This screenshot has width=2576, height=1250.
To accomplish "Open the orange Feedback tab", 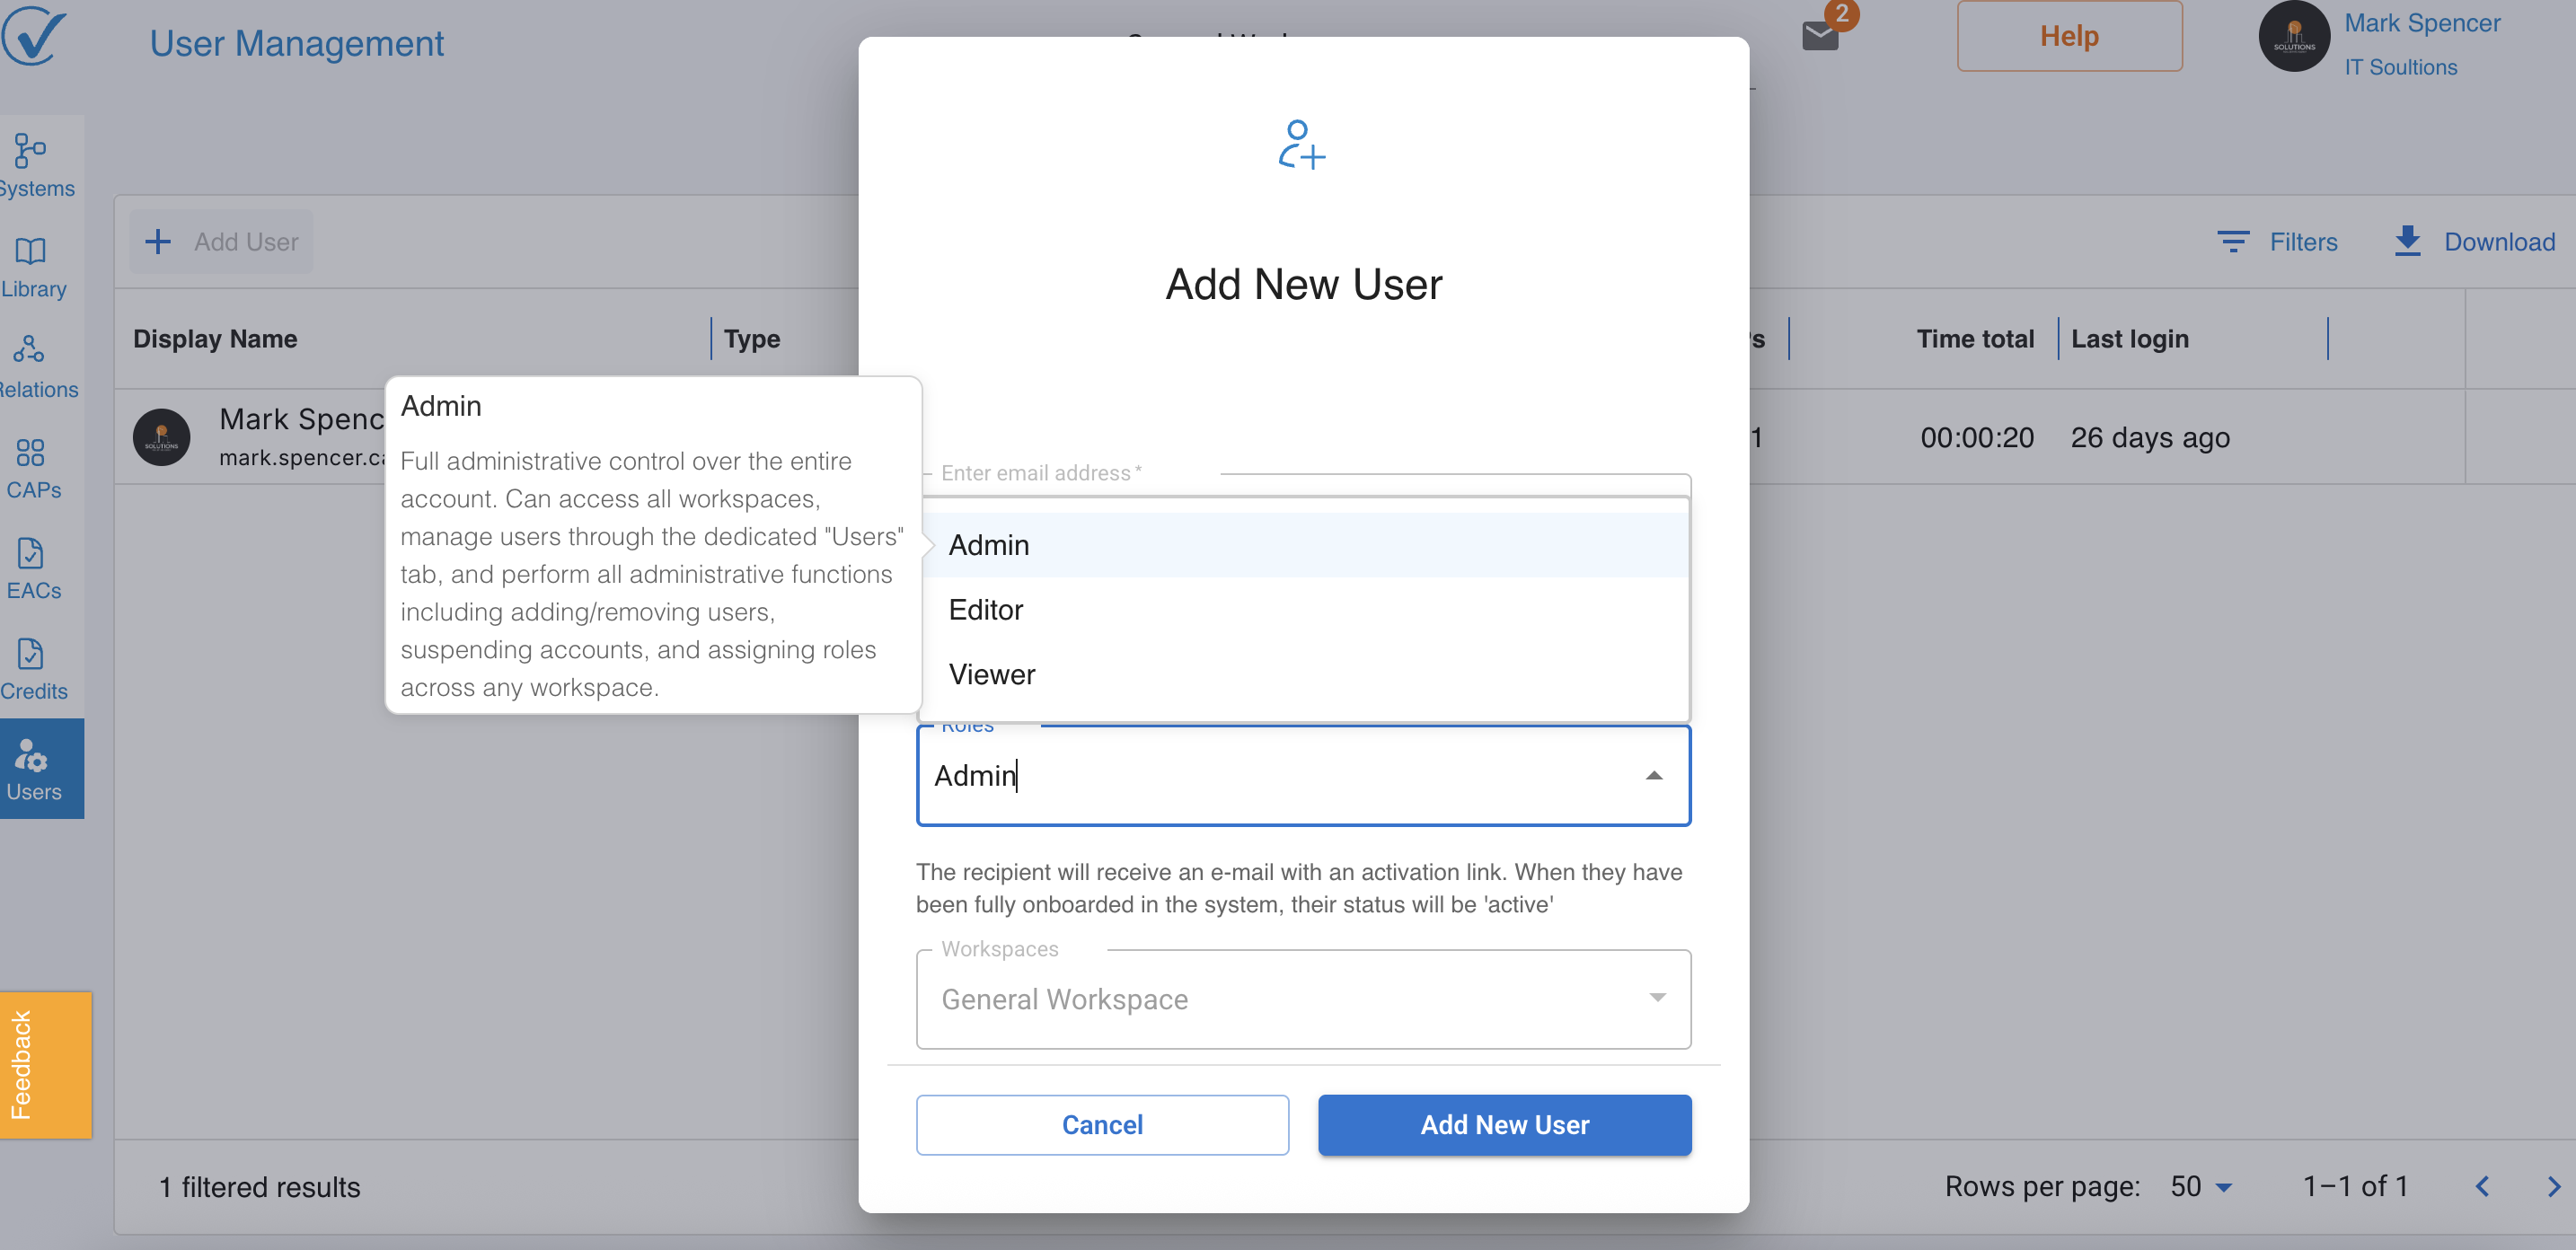I will (x=44, y=1065).
